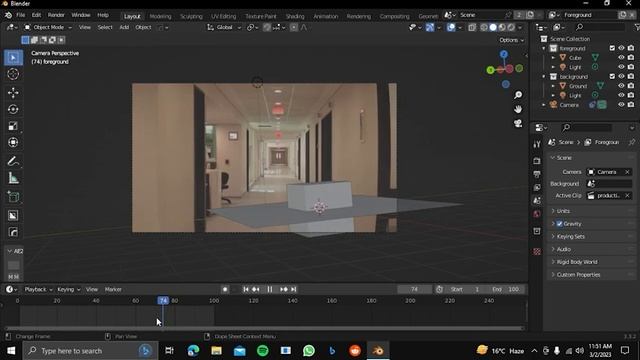Toggle camera view icon in viewport

pyautogui.click(x=518, y=123)
